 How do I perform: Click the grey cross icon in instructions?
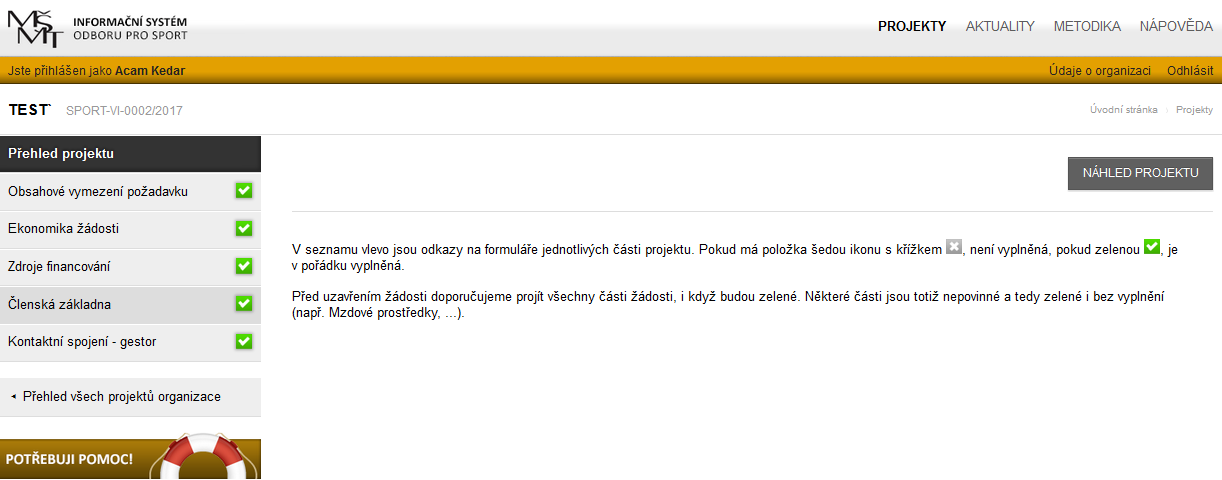point(954,247)
